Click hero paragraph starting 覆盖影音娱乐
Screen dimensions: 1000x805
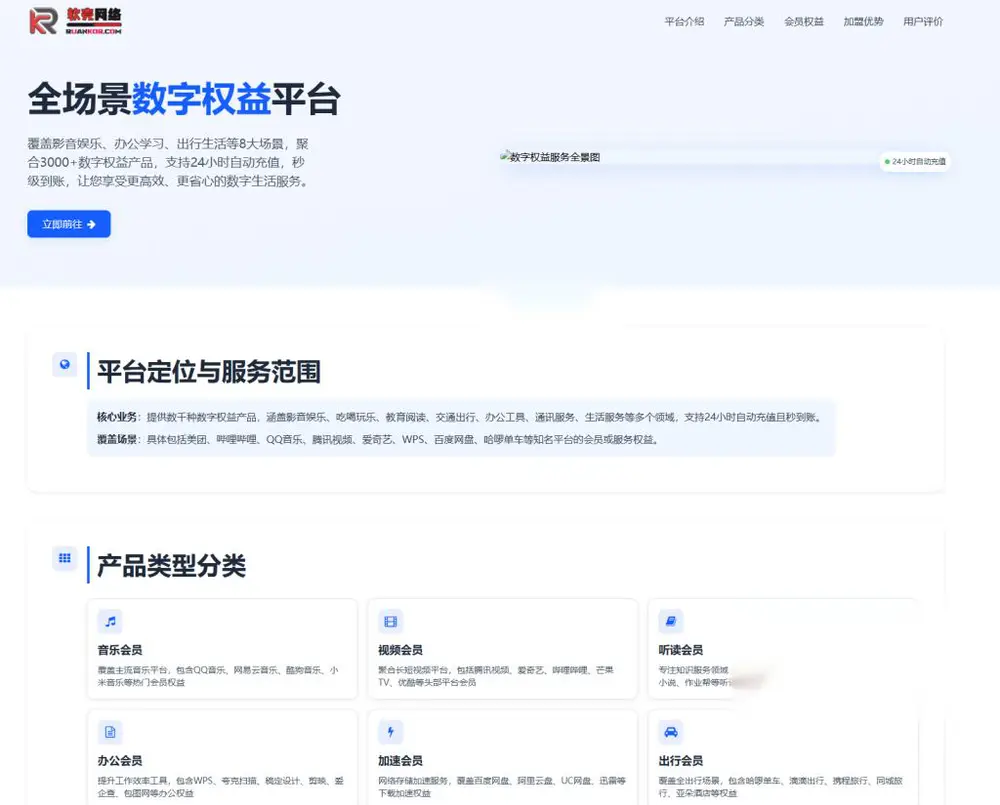169,163
